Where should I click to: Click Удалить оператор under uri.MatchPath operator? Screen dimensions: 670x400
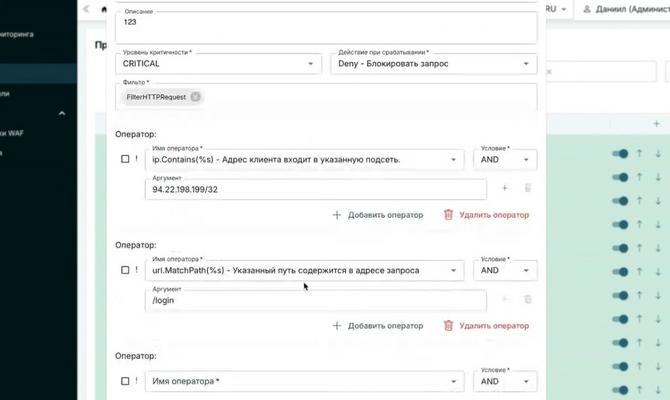[x=486, y=326]
